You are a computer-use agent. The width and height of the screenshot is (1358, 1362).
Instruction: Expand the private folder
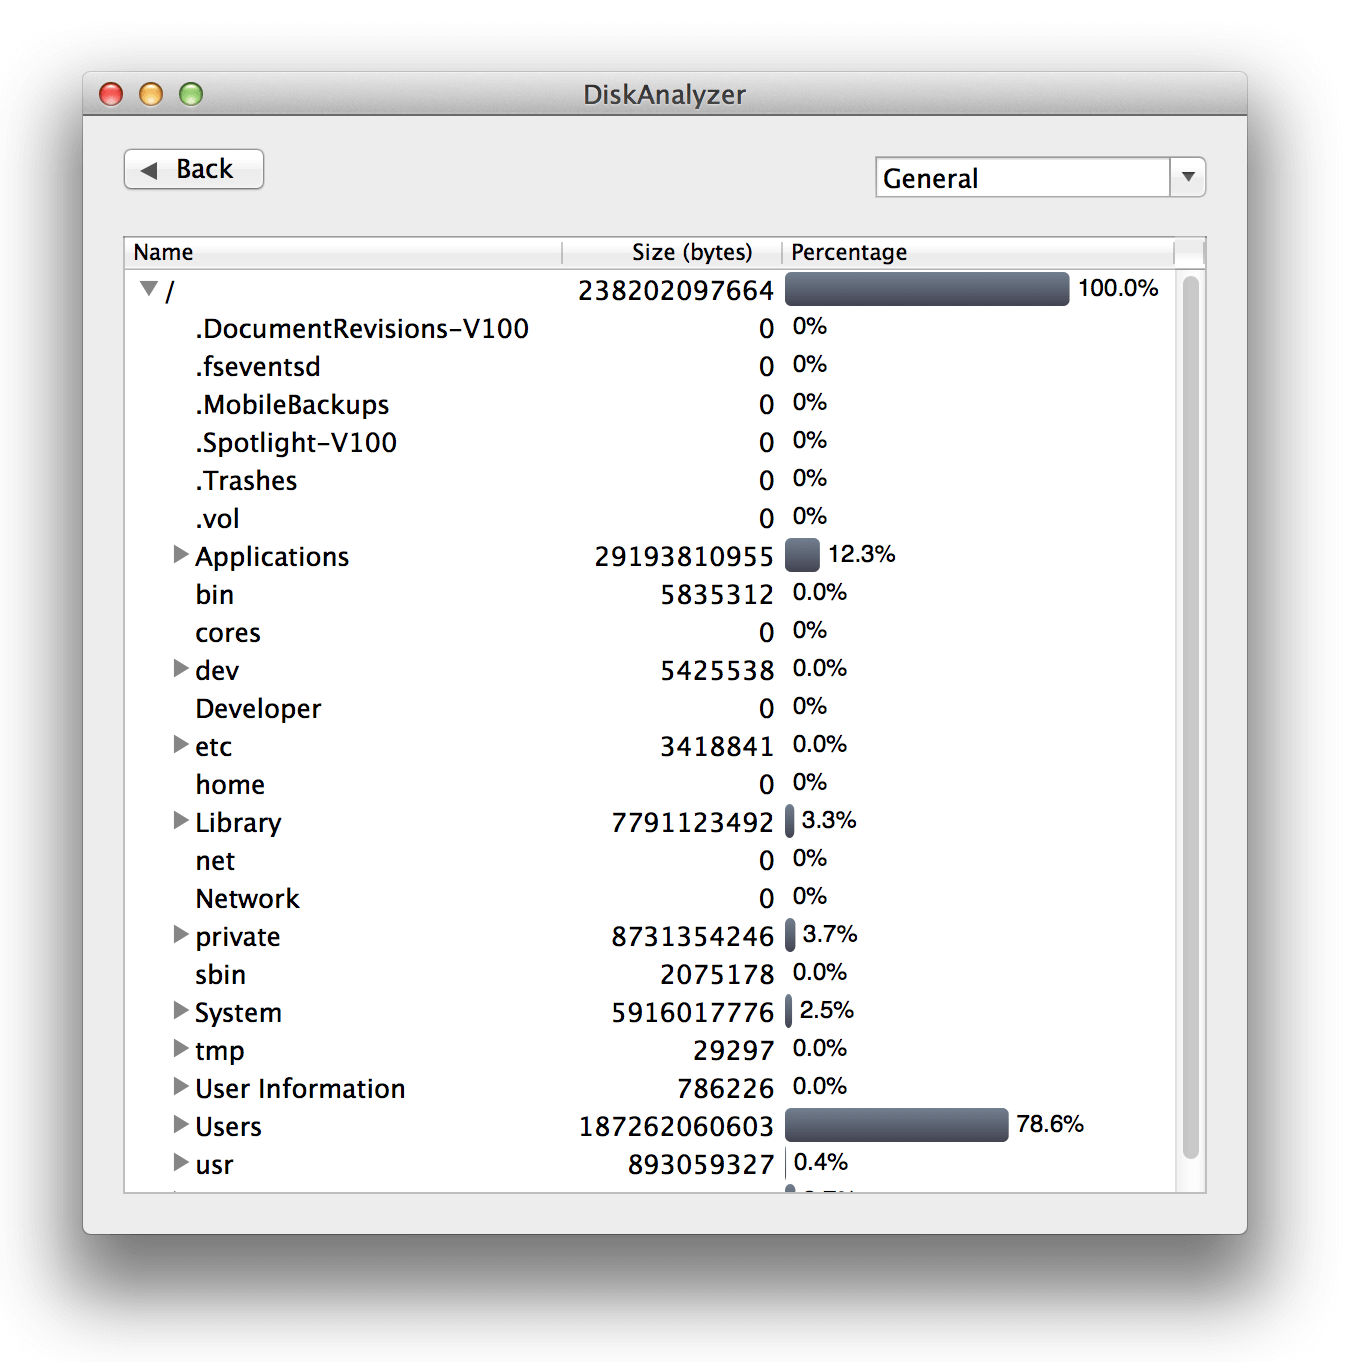pos(181,935)
